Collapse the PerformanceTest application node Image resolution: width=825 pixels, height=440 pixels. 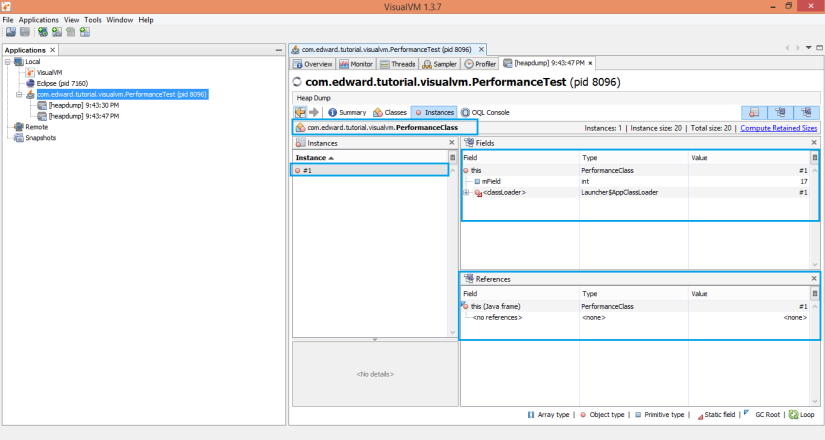click(x=20, y=94)
